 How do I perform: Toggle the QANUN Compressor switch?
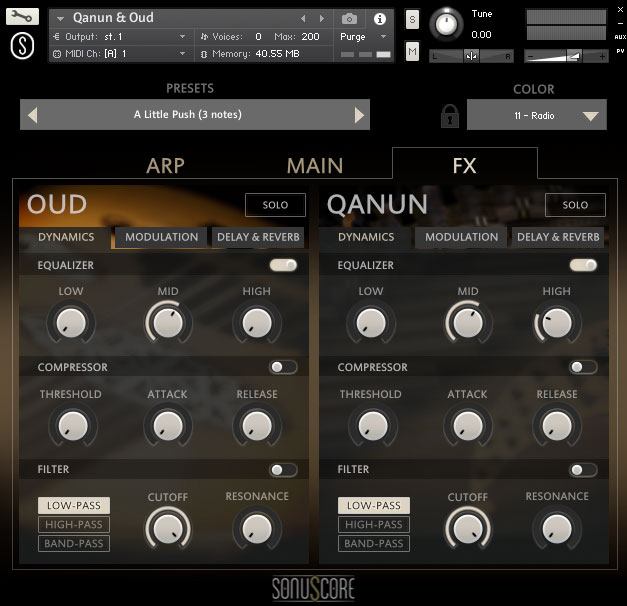(x=583, y=367)
